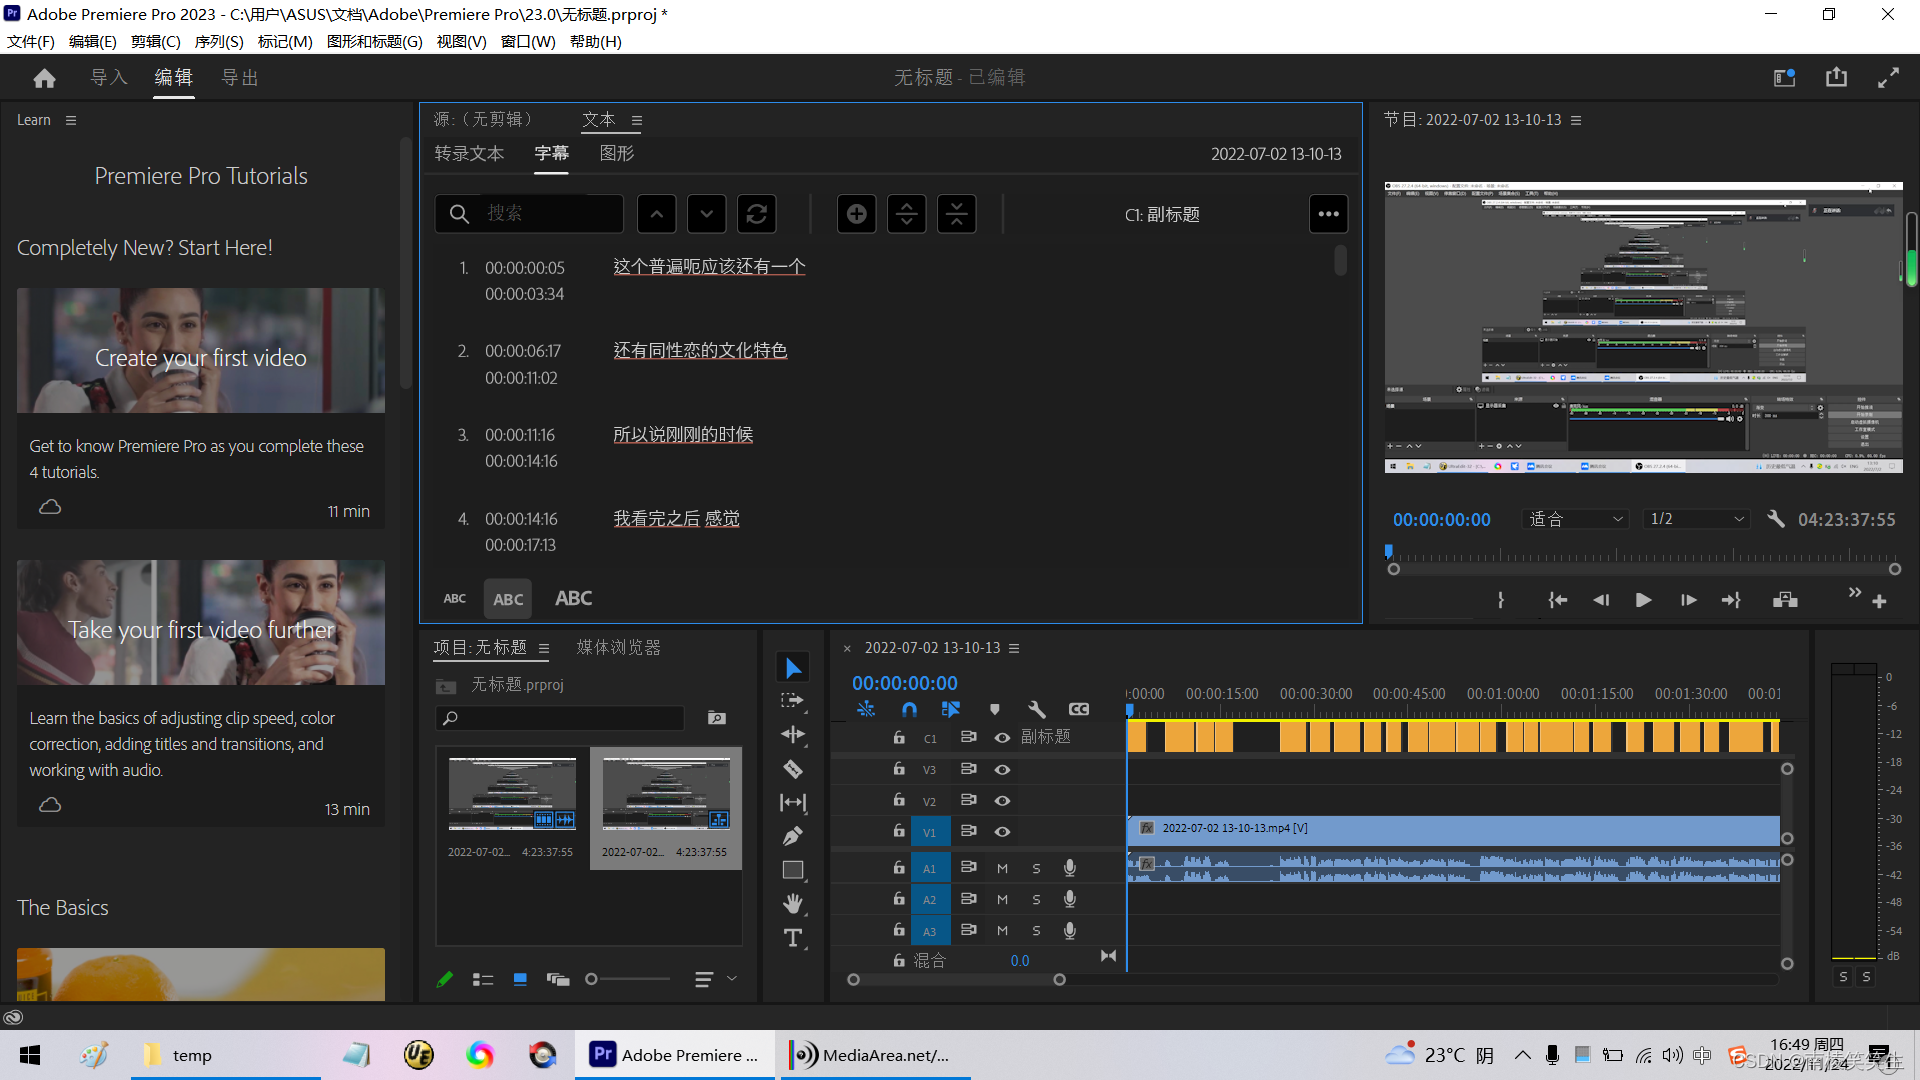Mute track A1
Screen dimensions: 1920x1080
[1002, 869]
